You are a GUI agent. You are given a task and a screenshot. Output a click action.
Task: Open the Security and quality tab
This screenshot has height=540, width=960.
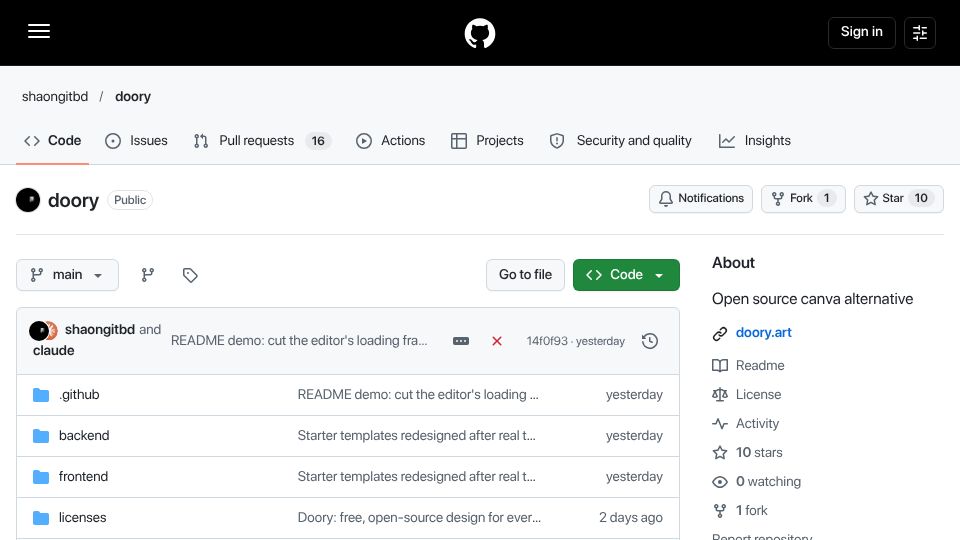621,141
